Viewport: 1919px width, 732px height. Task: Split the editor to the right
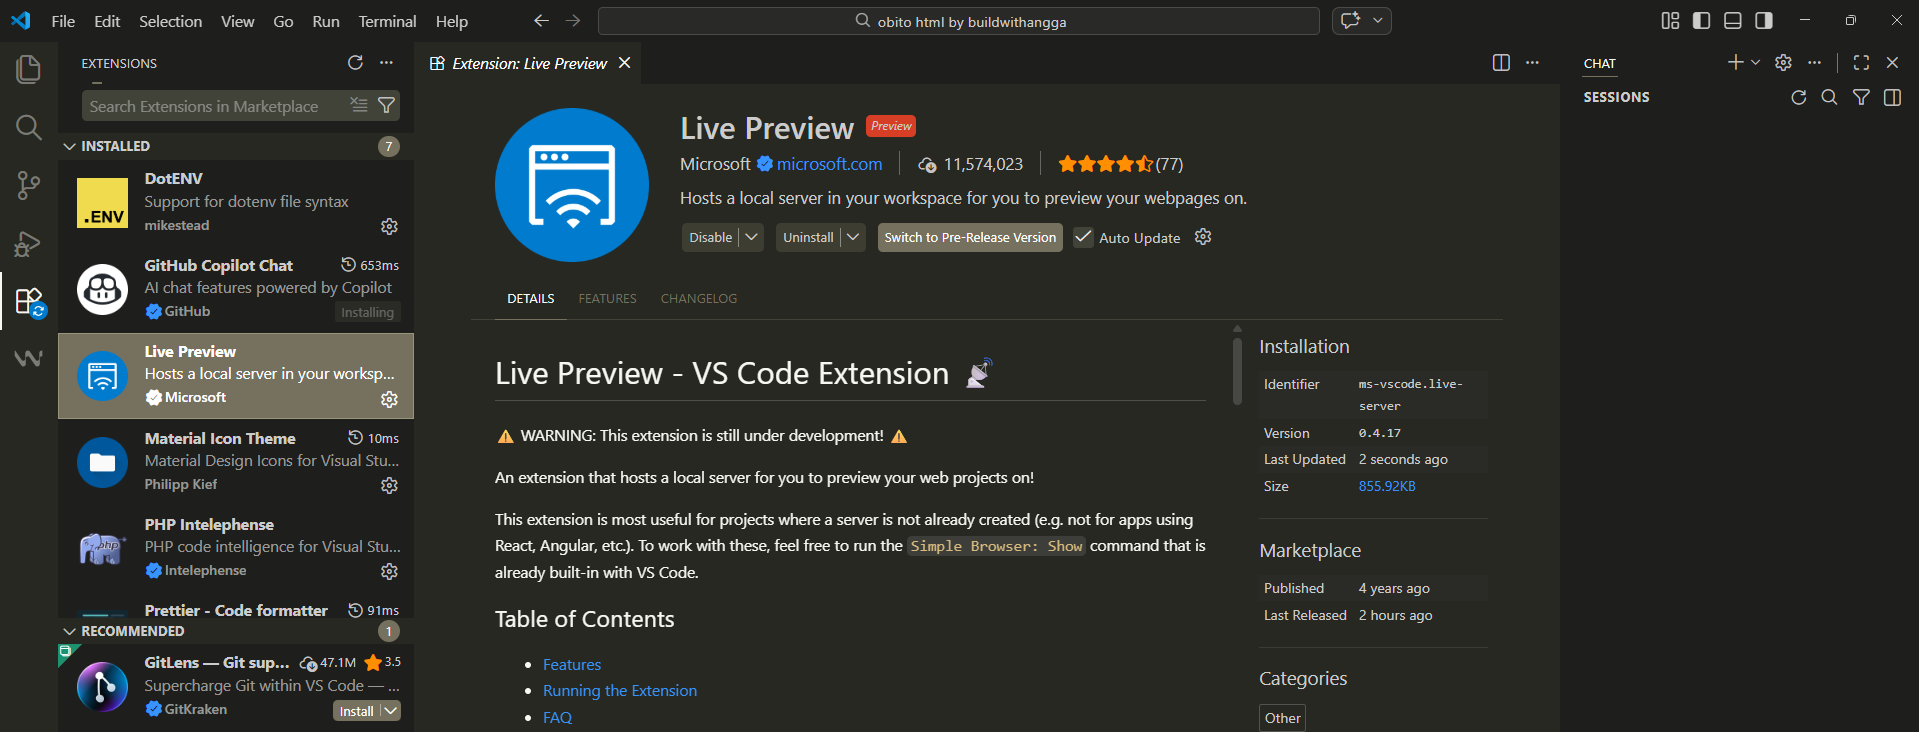coord(1501,63)
